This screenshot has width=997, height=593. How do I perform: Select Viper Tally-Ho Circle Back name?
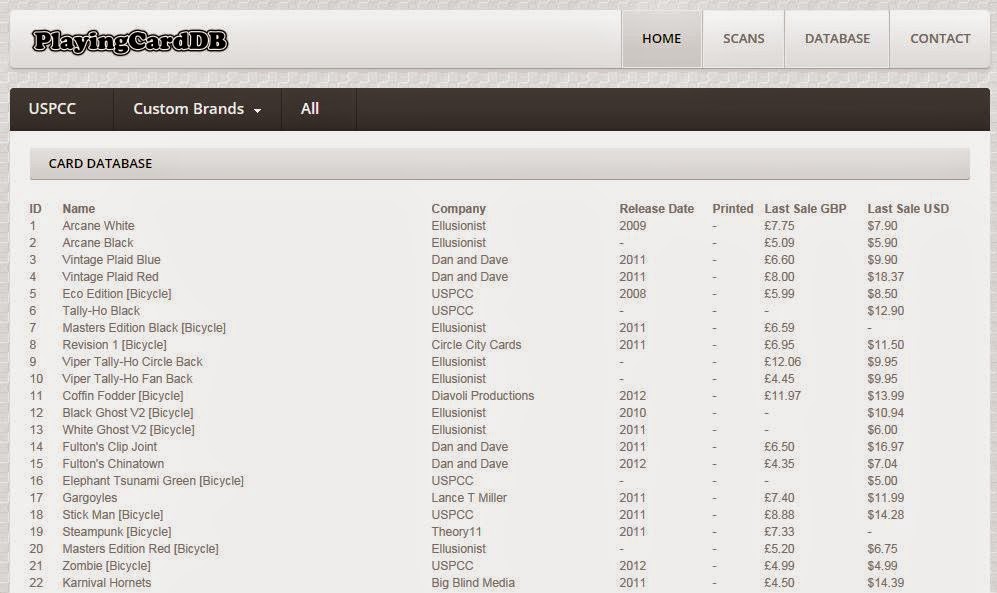(x=132, y=362)
